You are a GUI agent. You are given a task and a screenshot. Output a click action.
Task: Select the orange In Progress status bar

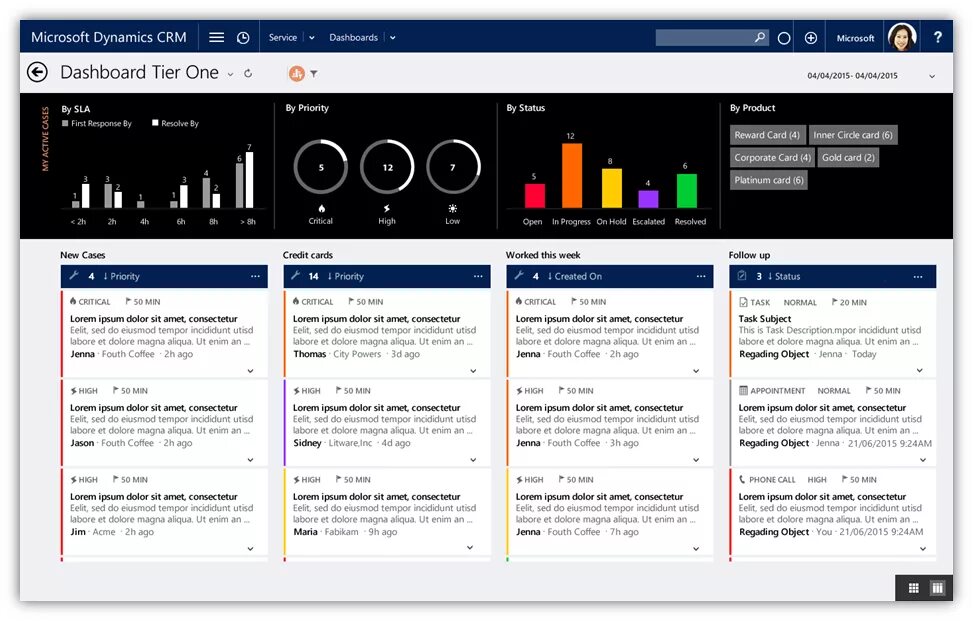point(572,176)
